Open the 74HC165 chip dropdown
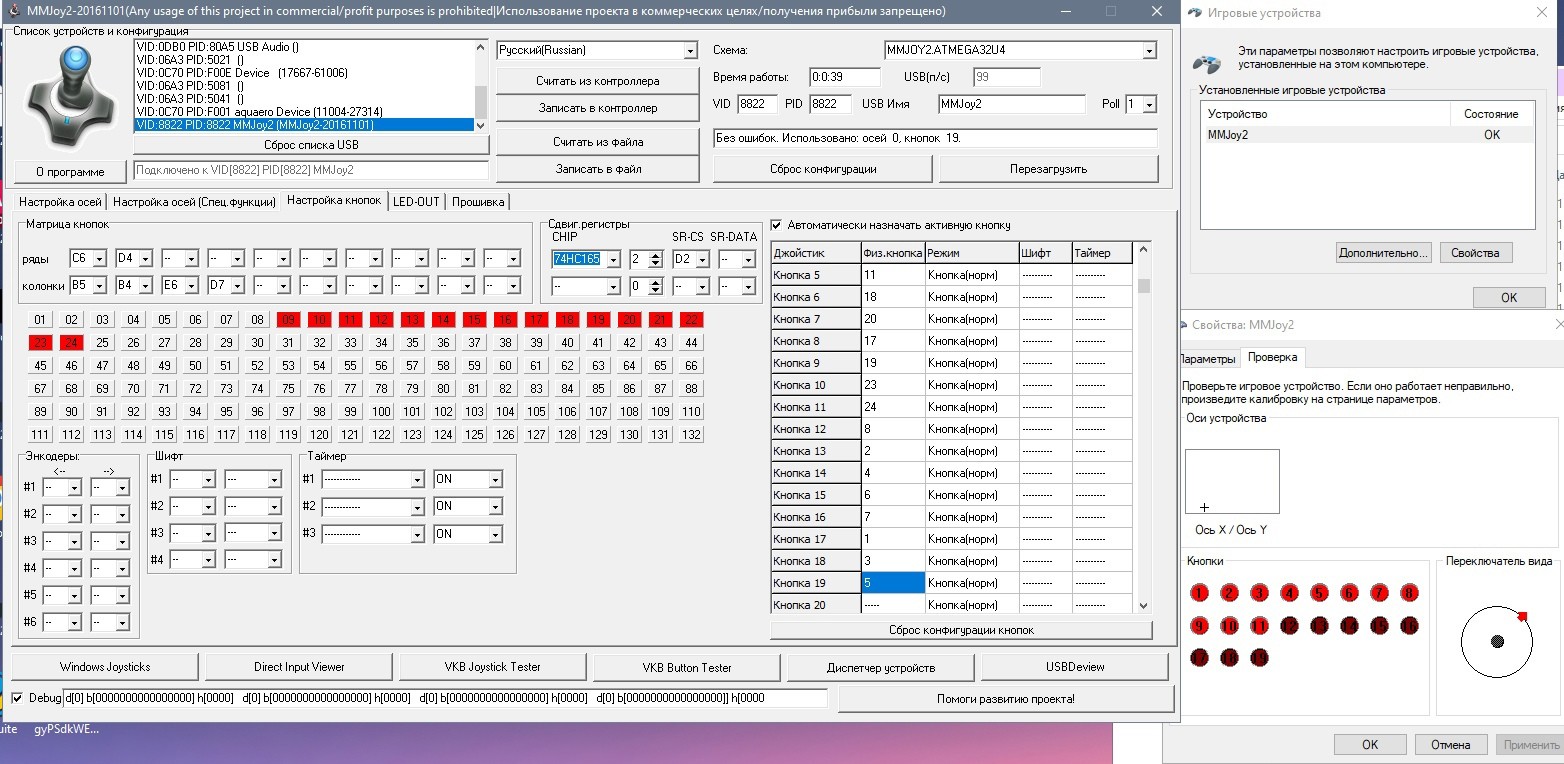The image size is (1564, 764). (x=613, y=260)
